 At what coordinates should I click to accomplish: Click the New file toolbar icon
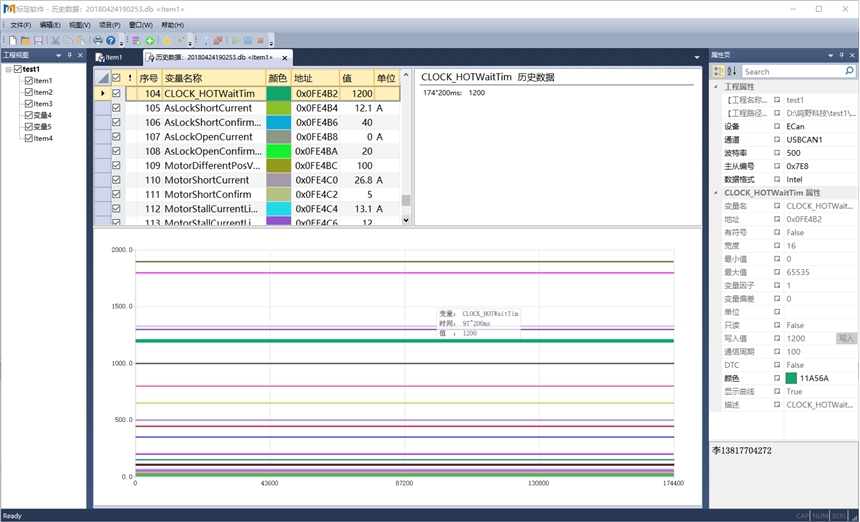12,40
